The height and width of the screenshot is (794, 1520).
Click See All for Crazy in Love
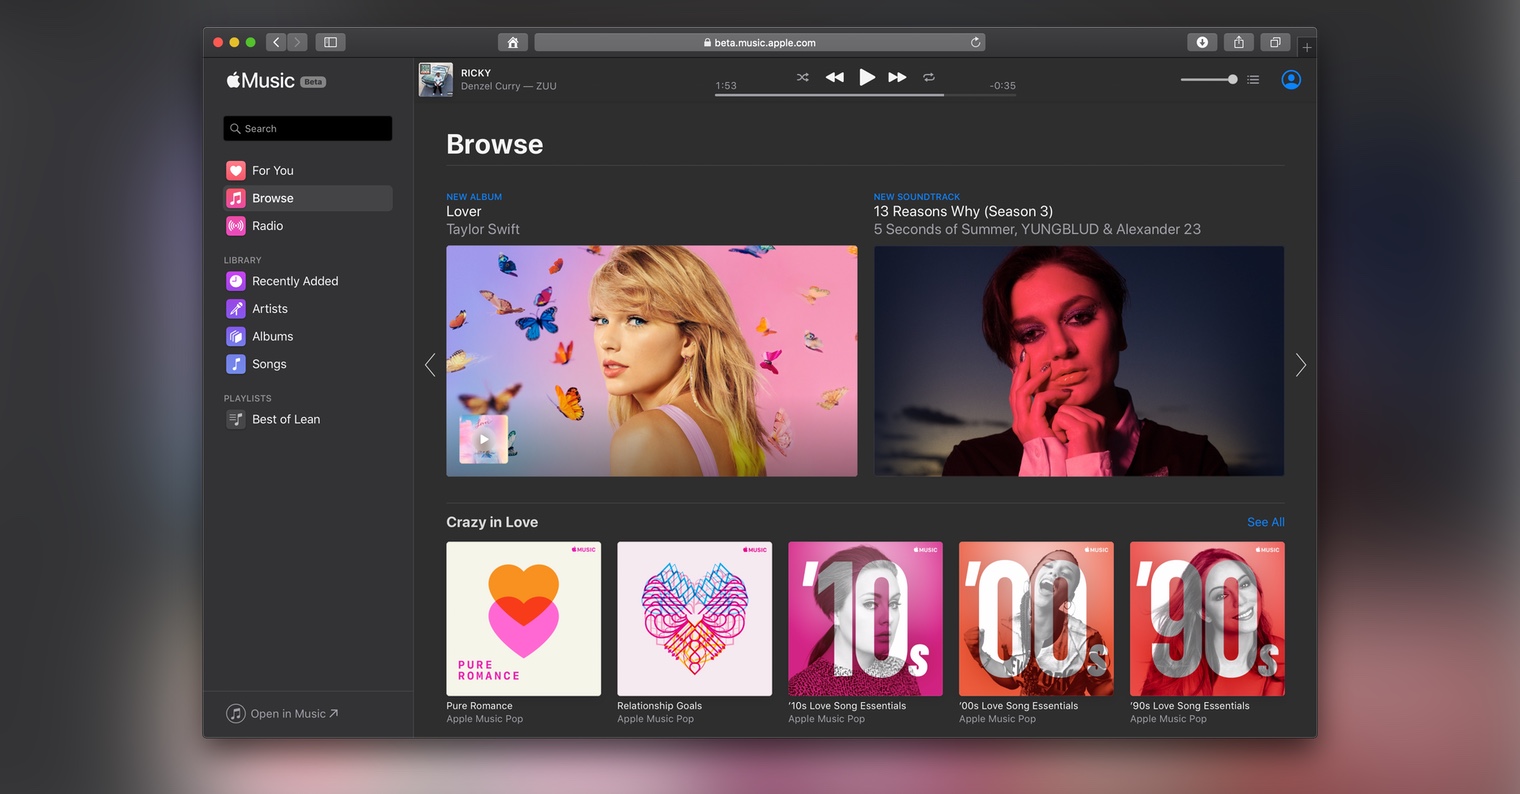(x=1265, y=522)
